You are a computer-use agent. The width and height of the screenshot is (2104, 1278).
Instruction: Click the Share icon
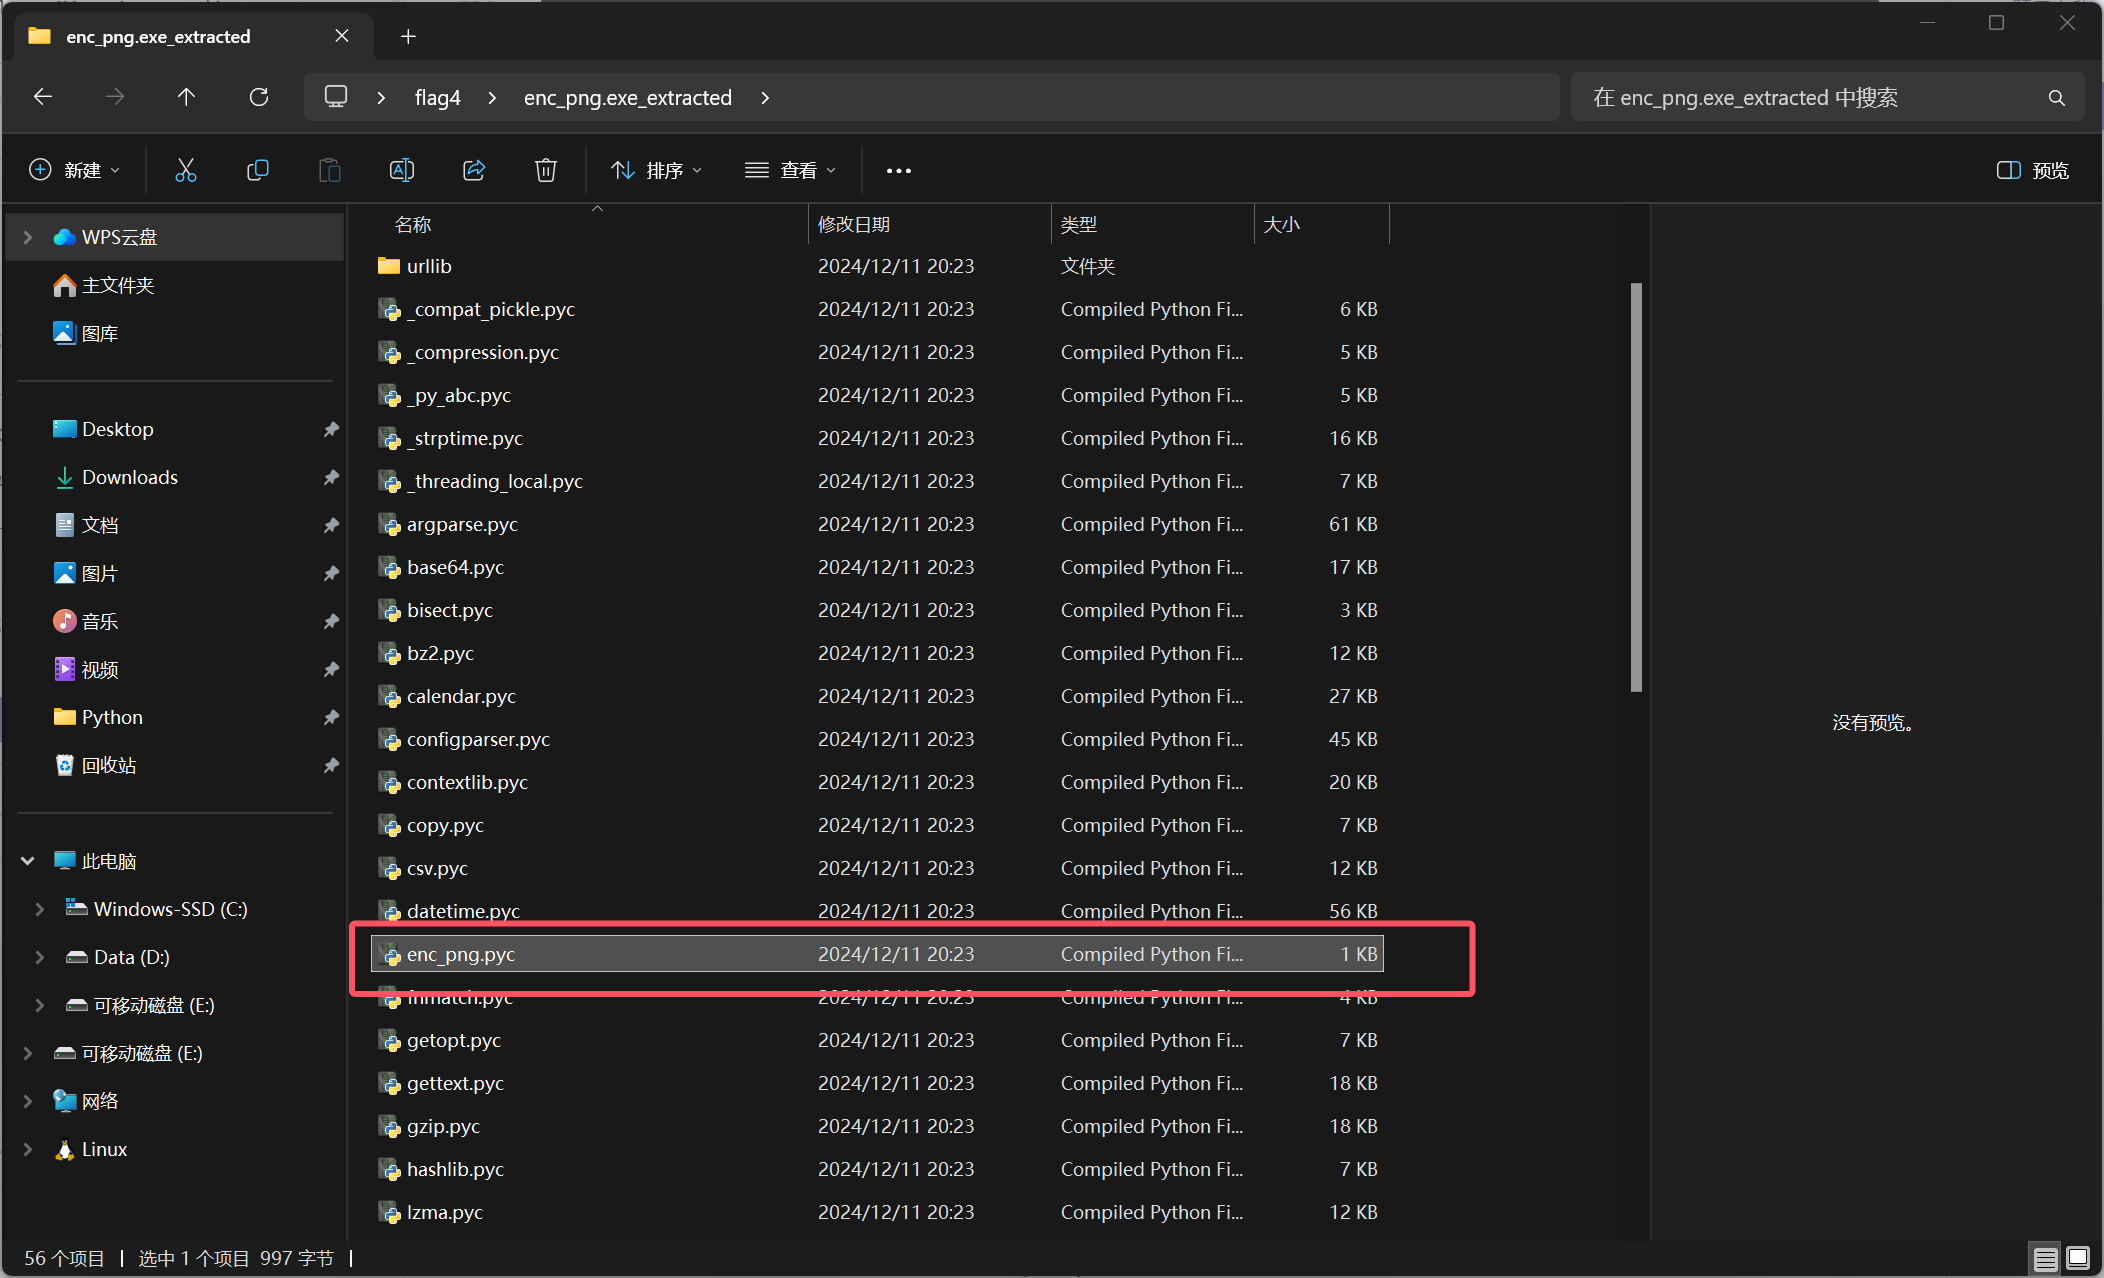pos(474,170)
